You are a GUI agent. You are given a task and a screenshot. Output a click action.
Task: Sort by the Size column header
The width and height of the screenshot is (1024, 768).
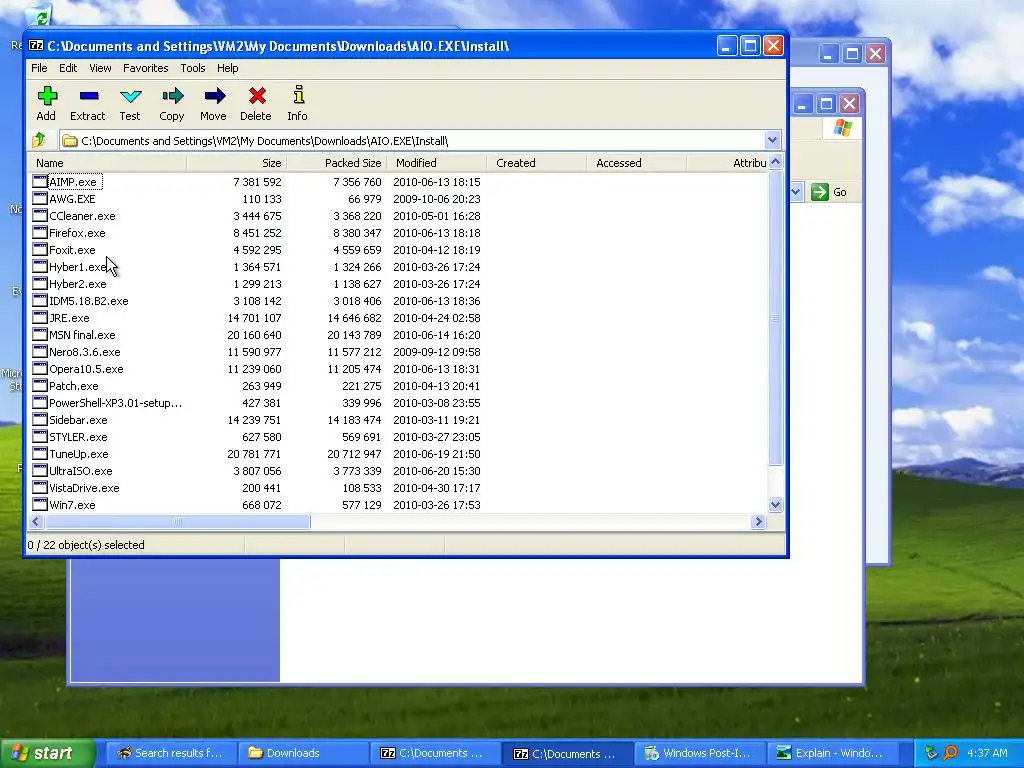pyautogui.click(x=236, y=163)
